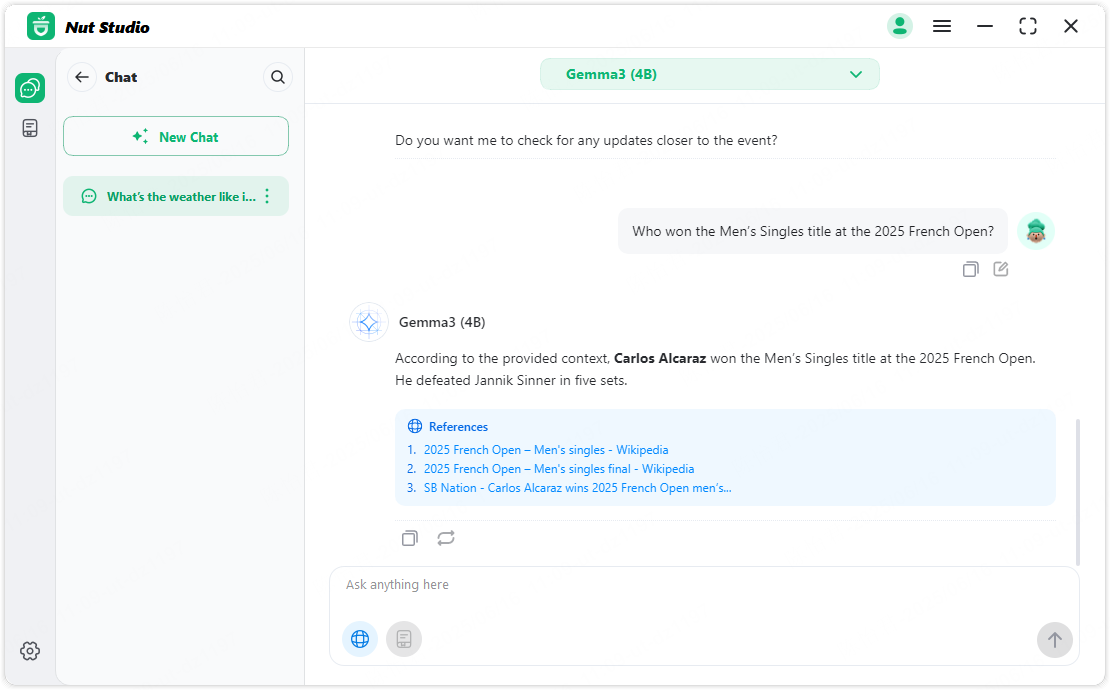
Task: Expand the Gemma3 (4B) model dropdown
Action: click(x=709, y=74)
